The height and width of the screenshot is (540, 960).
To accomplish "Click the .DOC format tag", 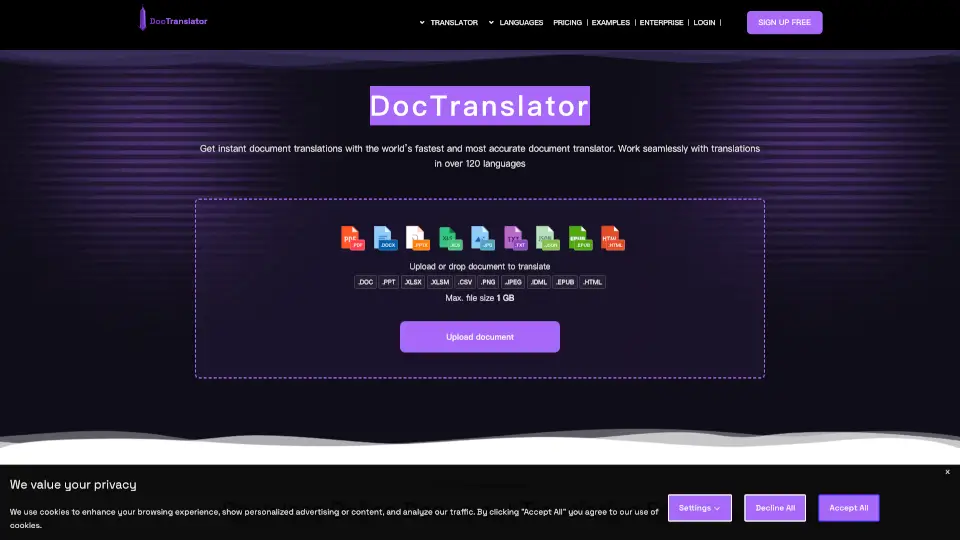I will 366,282.
